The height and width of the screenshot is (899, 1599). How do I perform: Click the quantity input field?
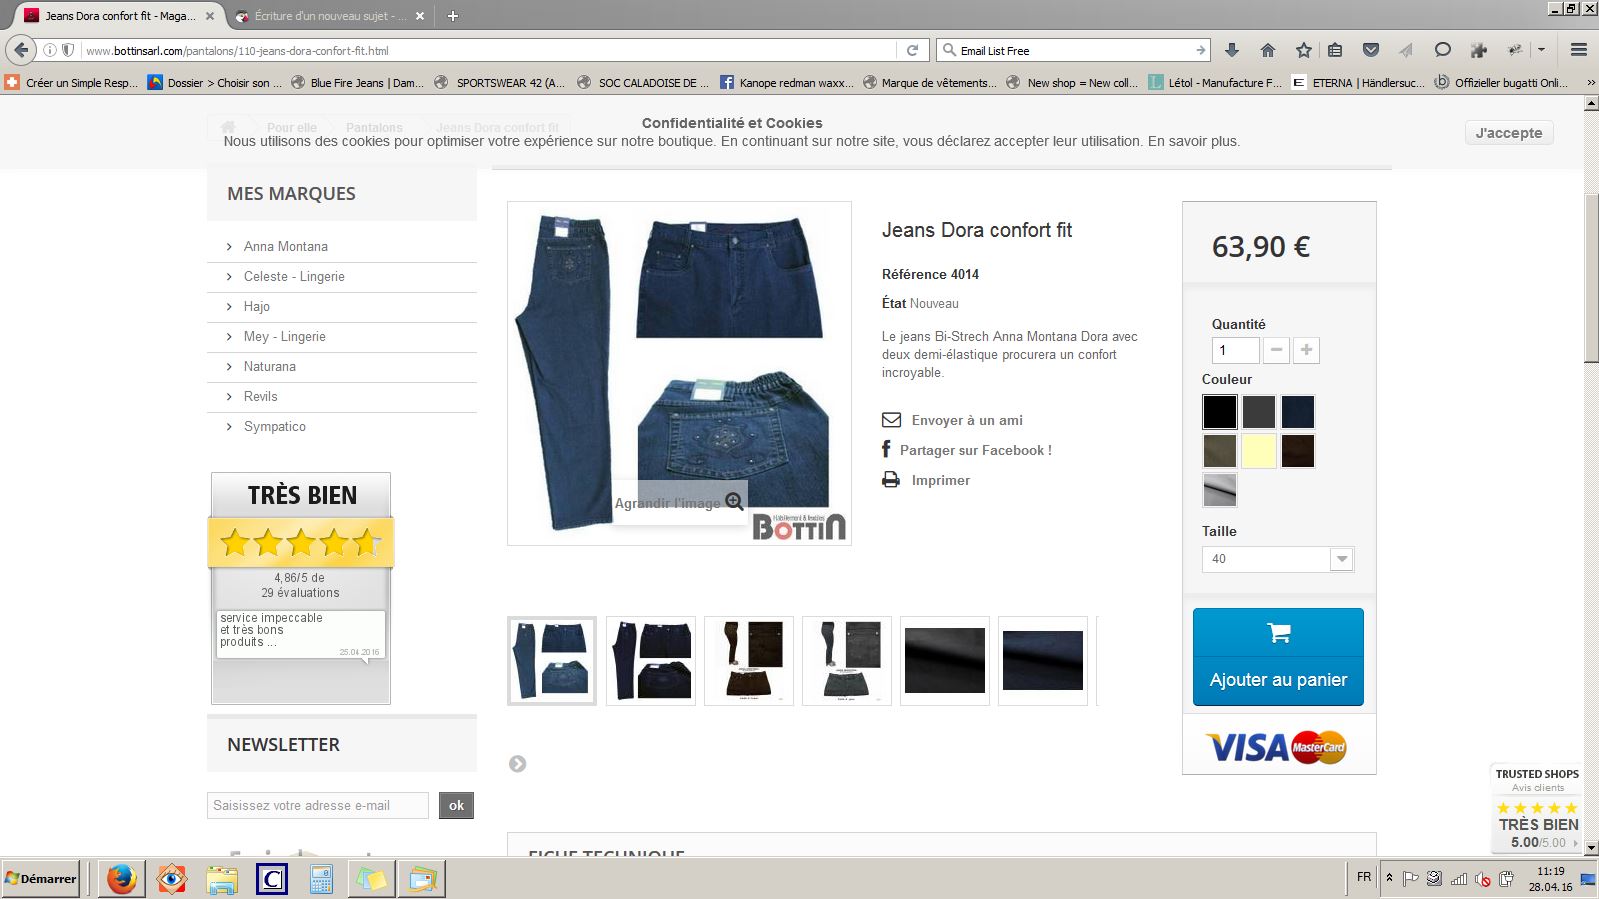coord(1235,350)
